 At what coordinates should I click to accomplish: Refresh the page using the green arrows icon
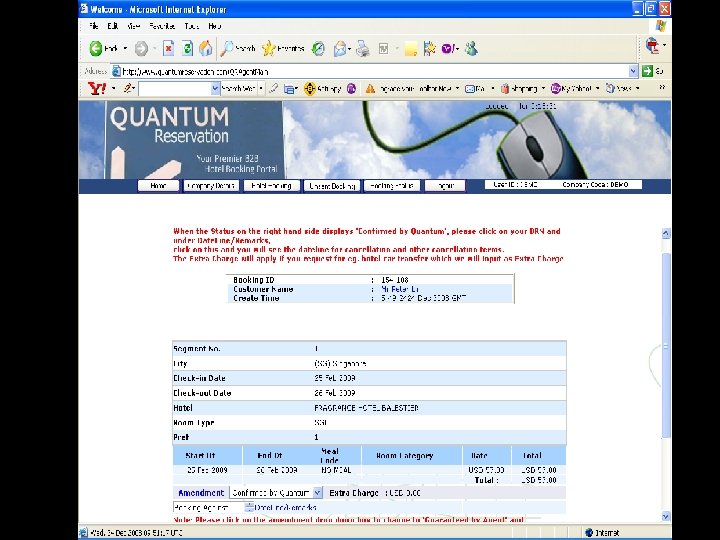[187, 48]
